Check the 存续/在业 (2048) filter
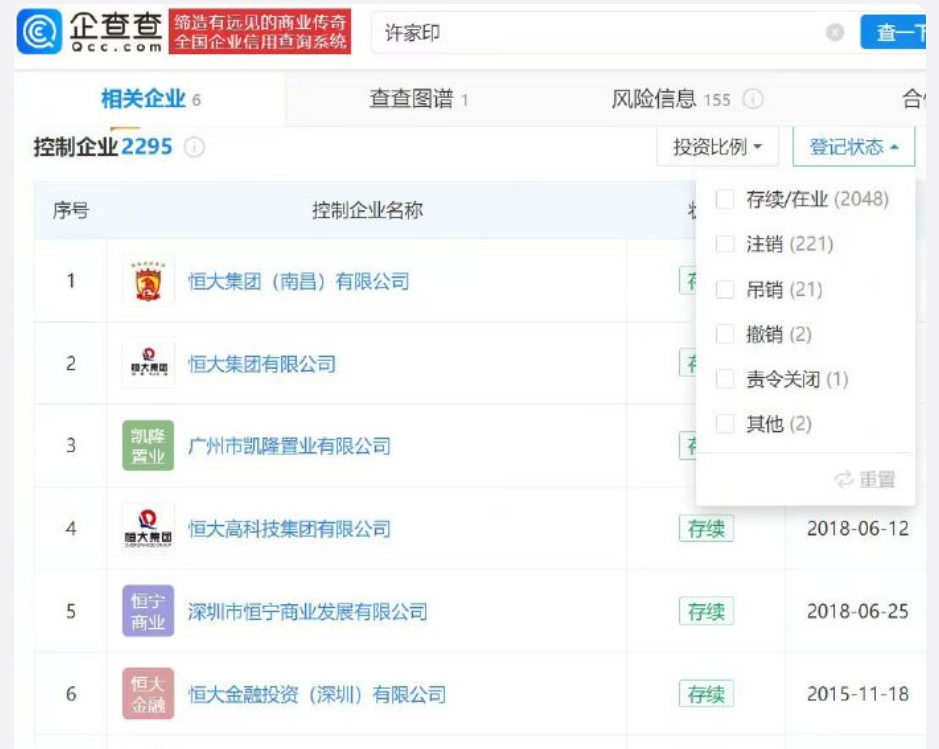This screenshot has width=939, height=749. (x=725, y=200)
